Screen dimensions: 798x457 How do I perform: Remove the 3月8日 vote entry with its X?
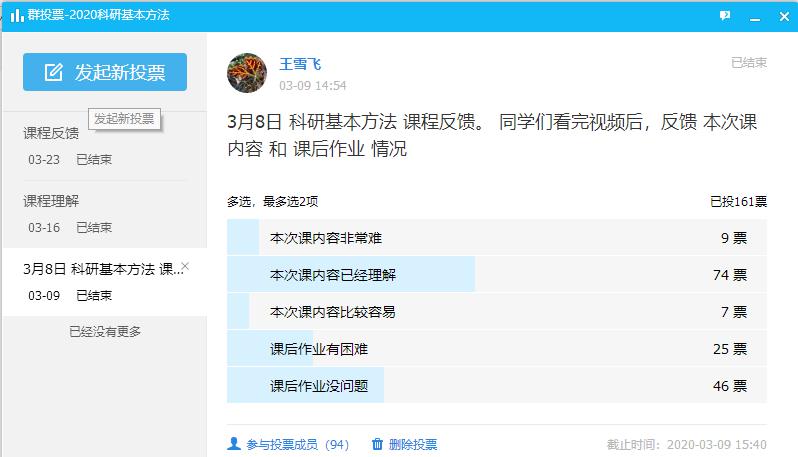[x=185, y=267]
